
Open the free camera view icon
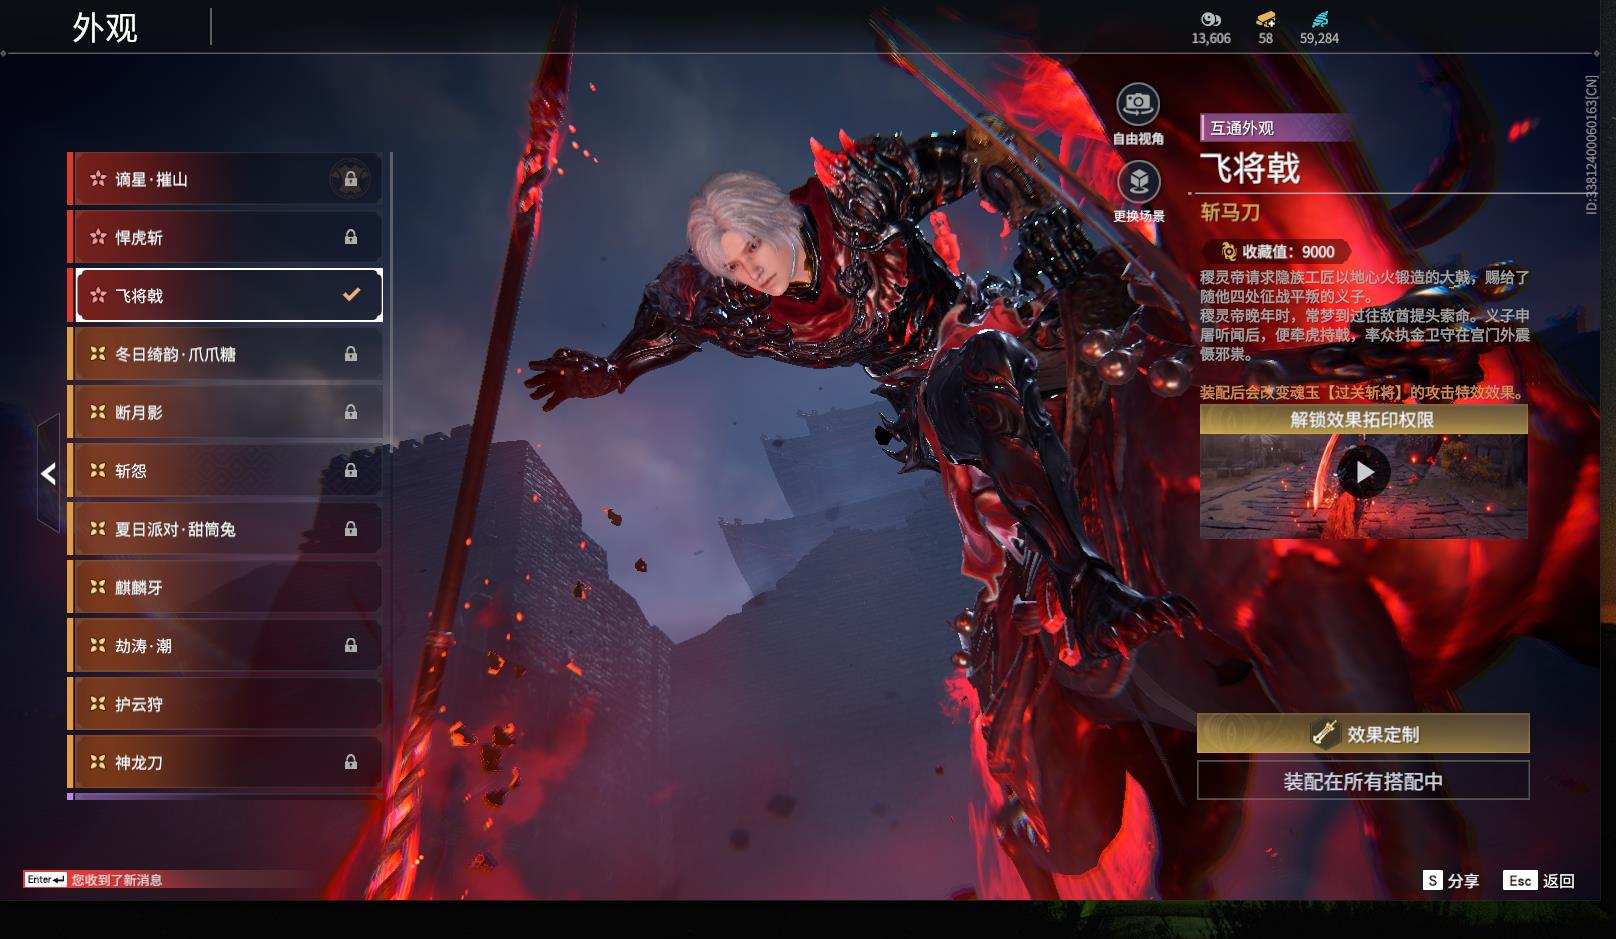[x=1138, y=104]
